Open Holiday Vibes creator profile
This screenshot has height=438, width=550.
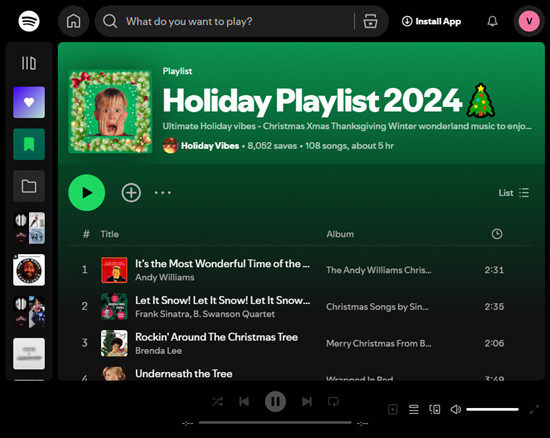tap(210, 146)
